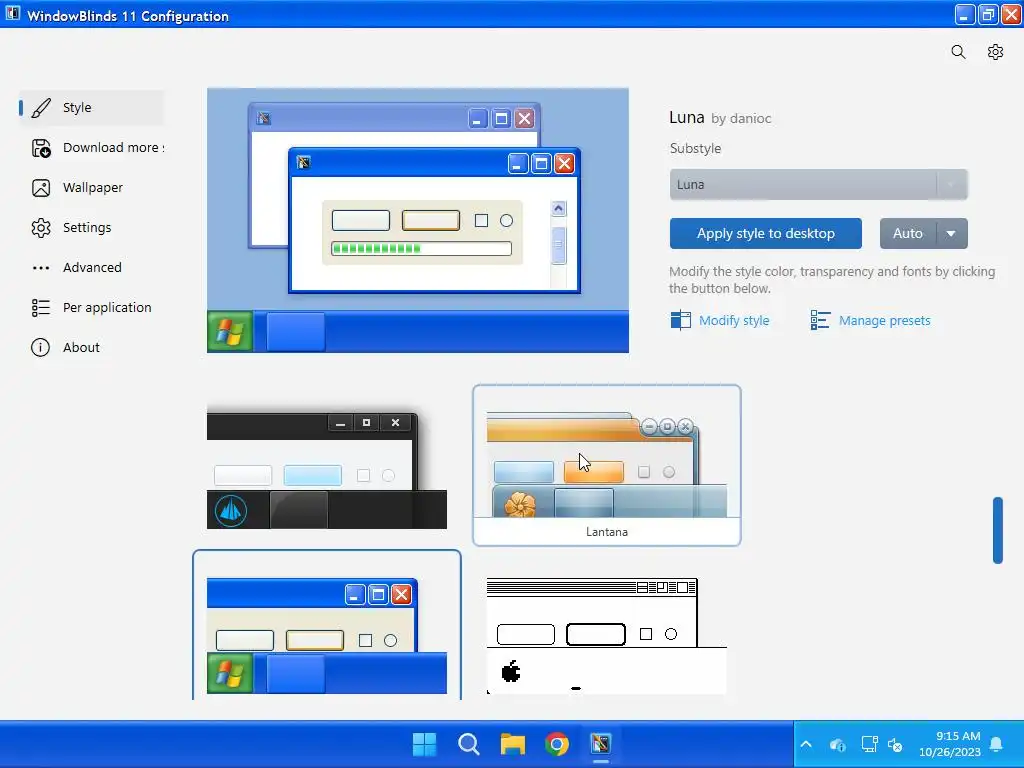Click the WindowBlinds taskbar icon
The height and width of the screenshot is (768, 1024).
coord(601,744)
